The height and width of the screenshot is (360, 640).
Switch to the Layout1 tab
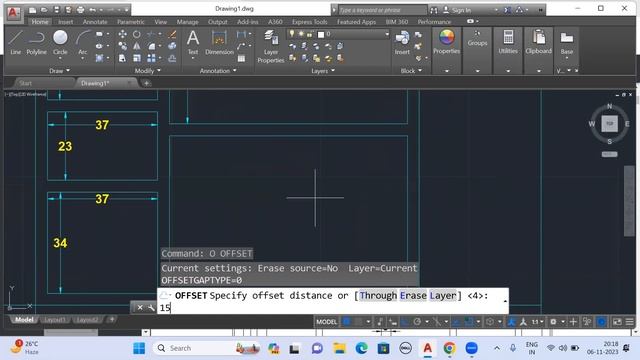click(x=54, y=320)
